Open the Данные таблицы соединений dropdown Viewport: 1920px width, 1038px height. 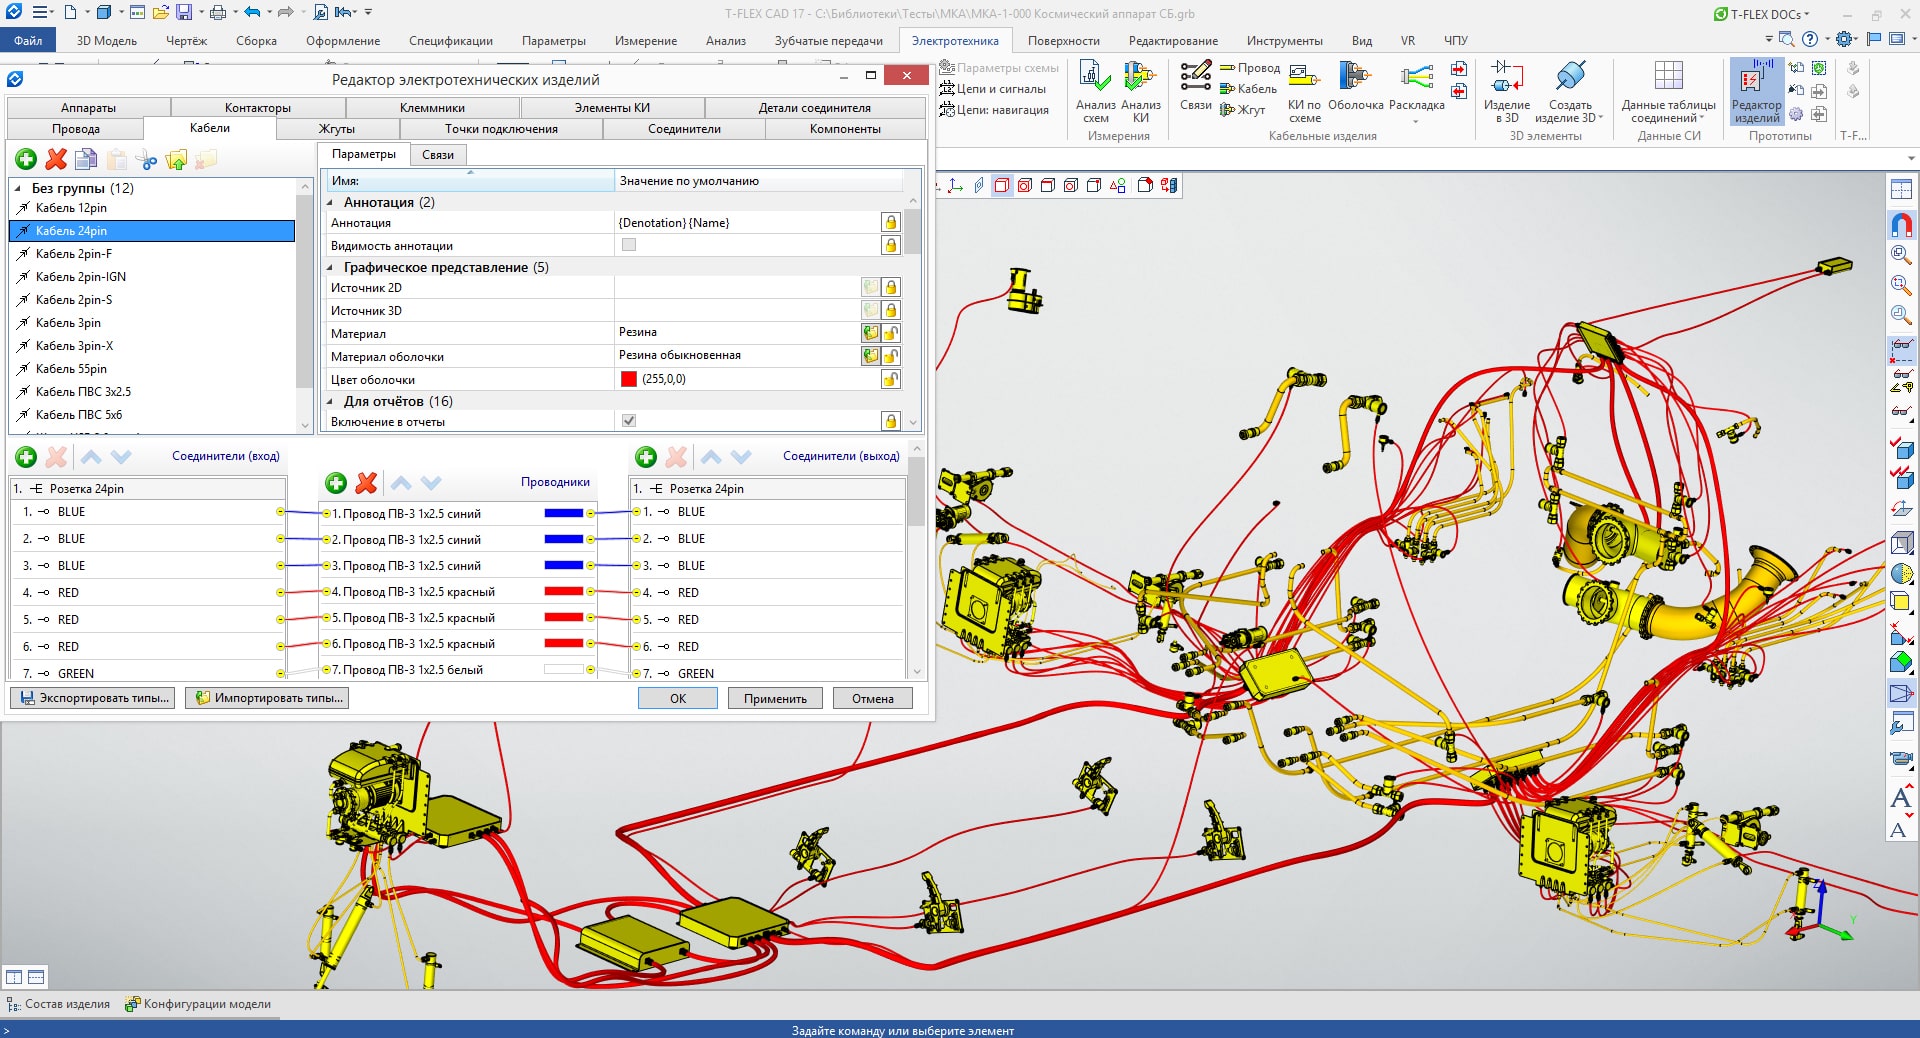(x=1701, y=118)
